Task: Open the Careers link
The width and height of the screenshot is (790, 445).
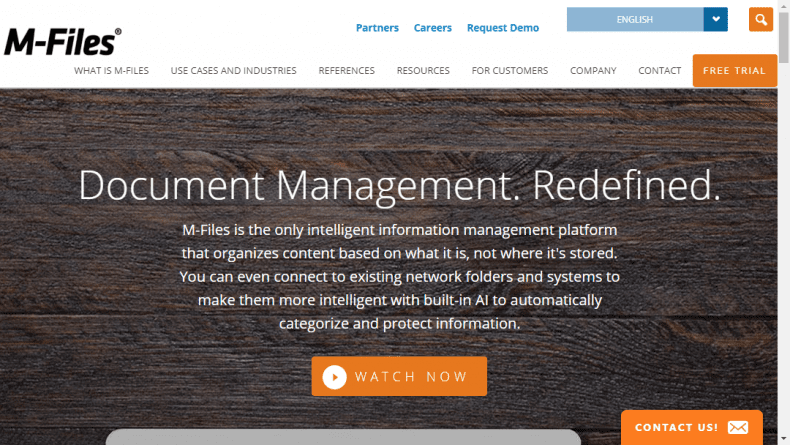Action: [433, 28]
